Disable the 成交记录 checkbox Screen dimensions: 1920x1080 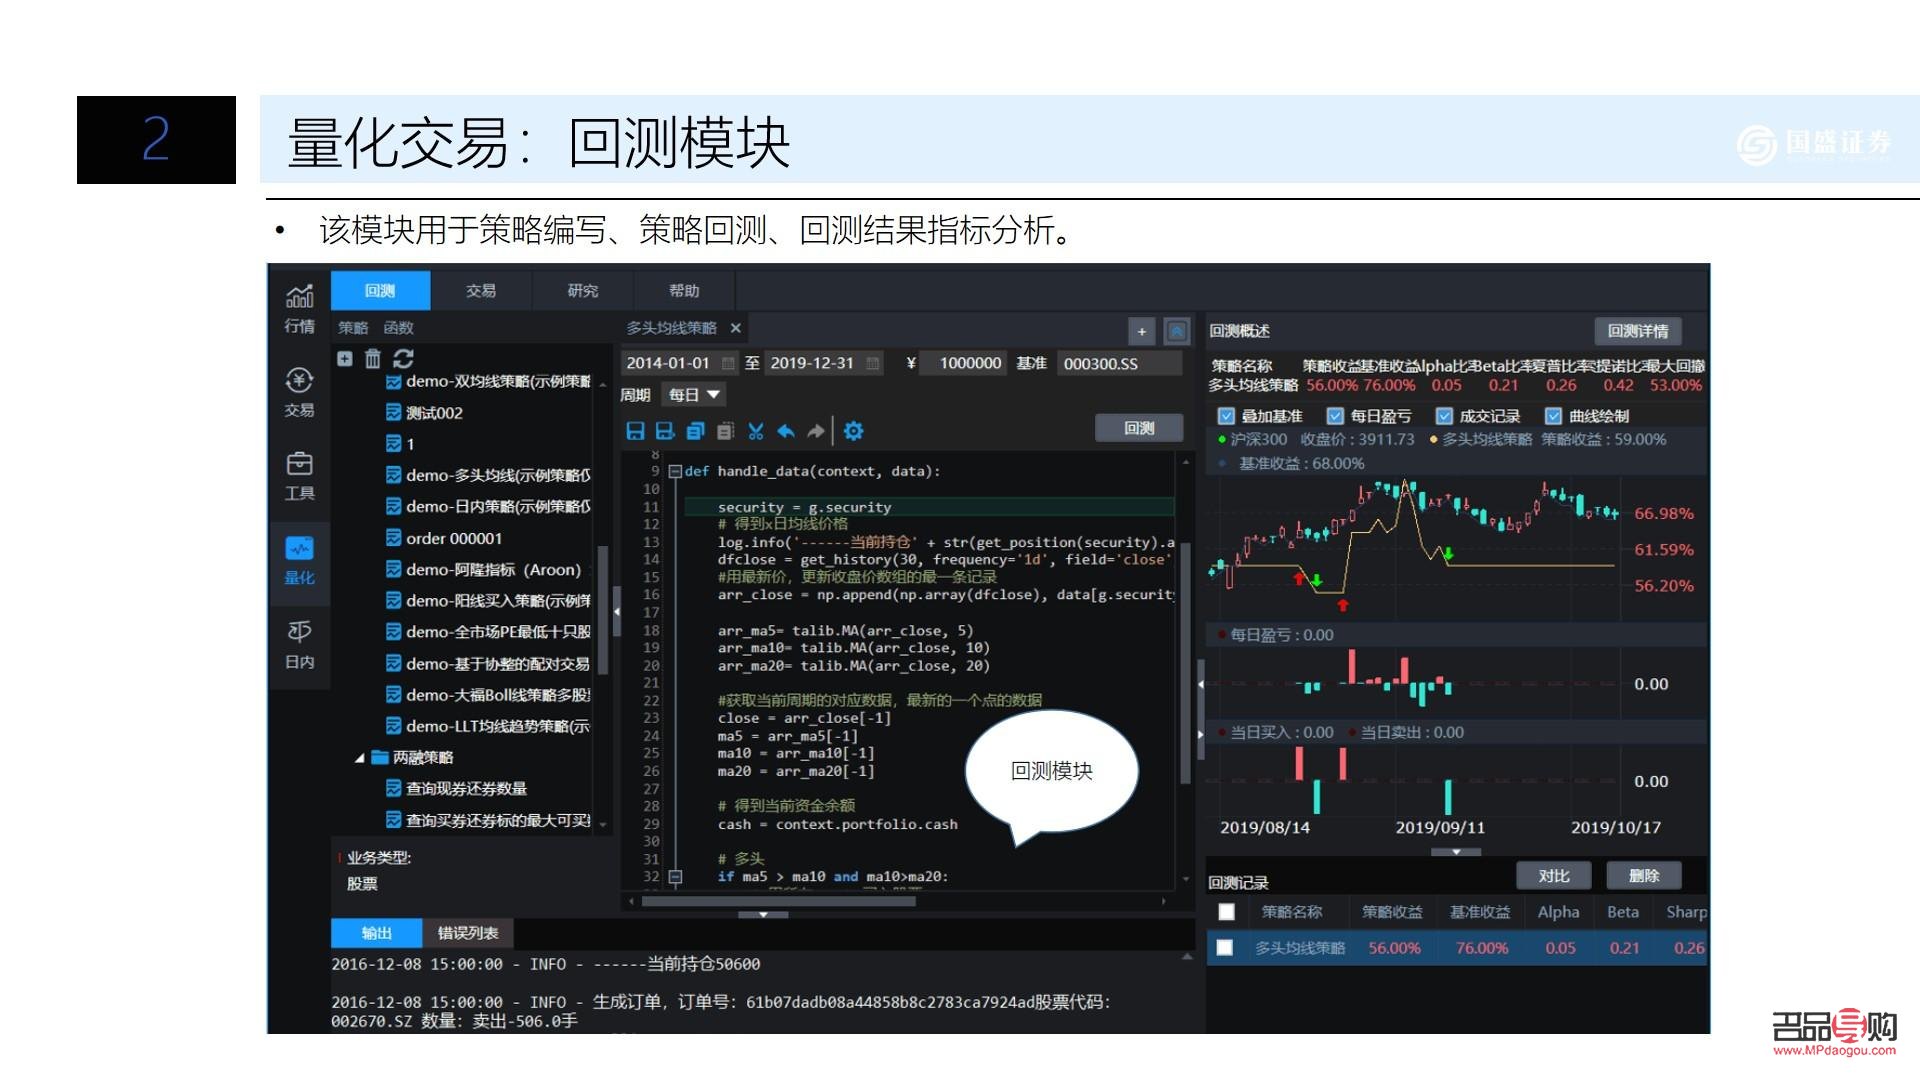pos(1445,416)
